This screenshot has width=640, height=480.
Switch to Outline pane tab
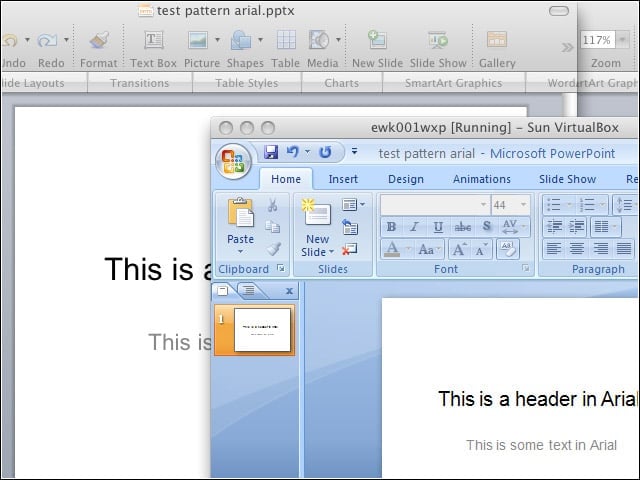248,291
